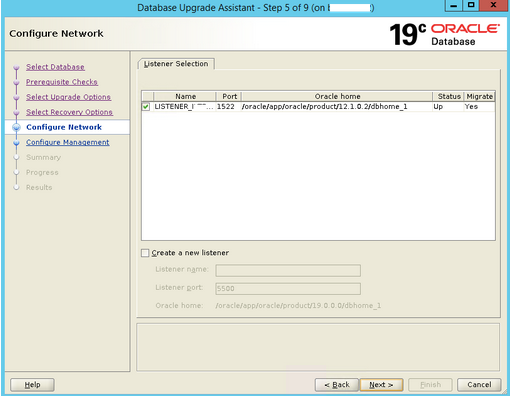The width and height of the screenshot is (510, 396).
Task: Click the Select Database step bullet icon
Action: click(16, 67)
